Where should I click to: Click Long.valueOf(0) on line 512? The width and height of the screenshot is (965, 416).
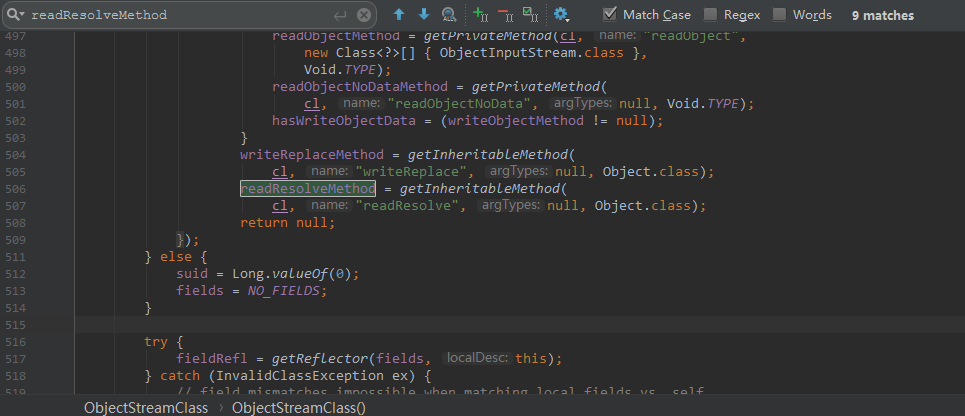pos(291,273)
